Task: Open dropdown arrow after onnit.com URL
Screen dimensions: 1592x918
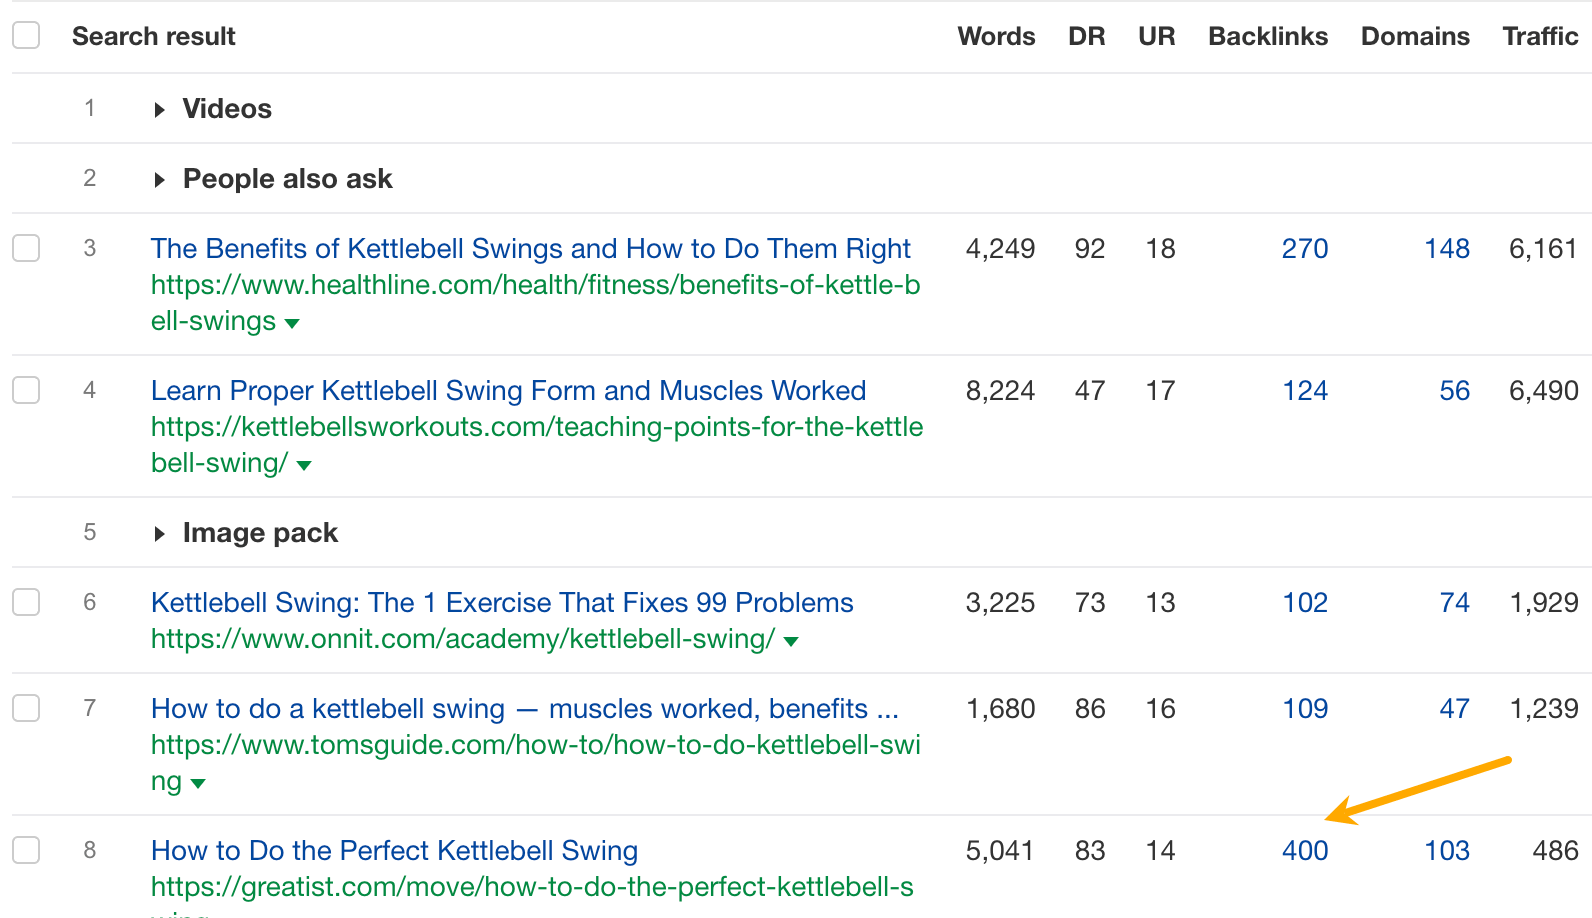Action: [x=791, y=641]
